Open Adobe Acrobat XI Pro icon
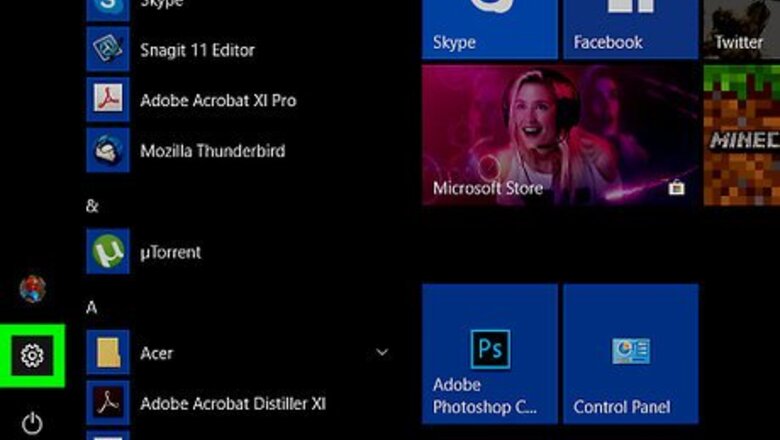 (108, 99)
